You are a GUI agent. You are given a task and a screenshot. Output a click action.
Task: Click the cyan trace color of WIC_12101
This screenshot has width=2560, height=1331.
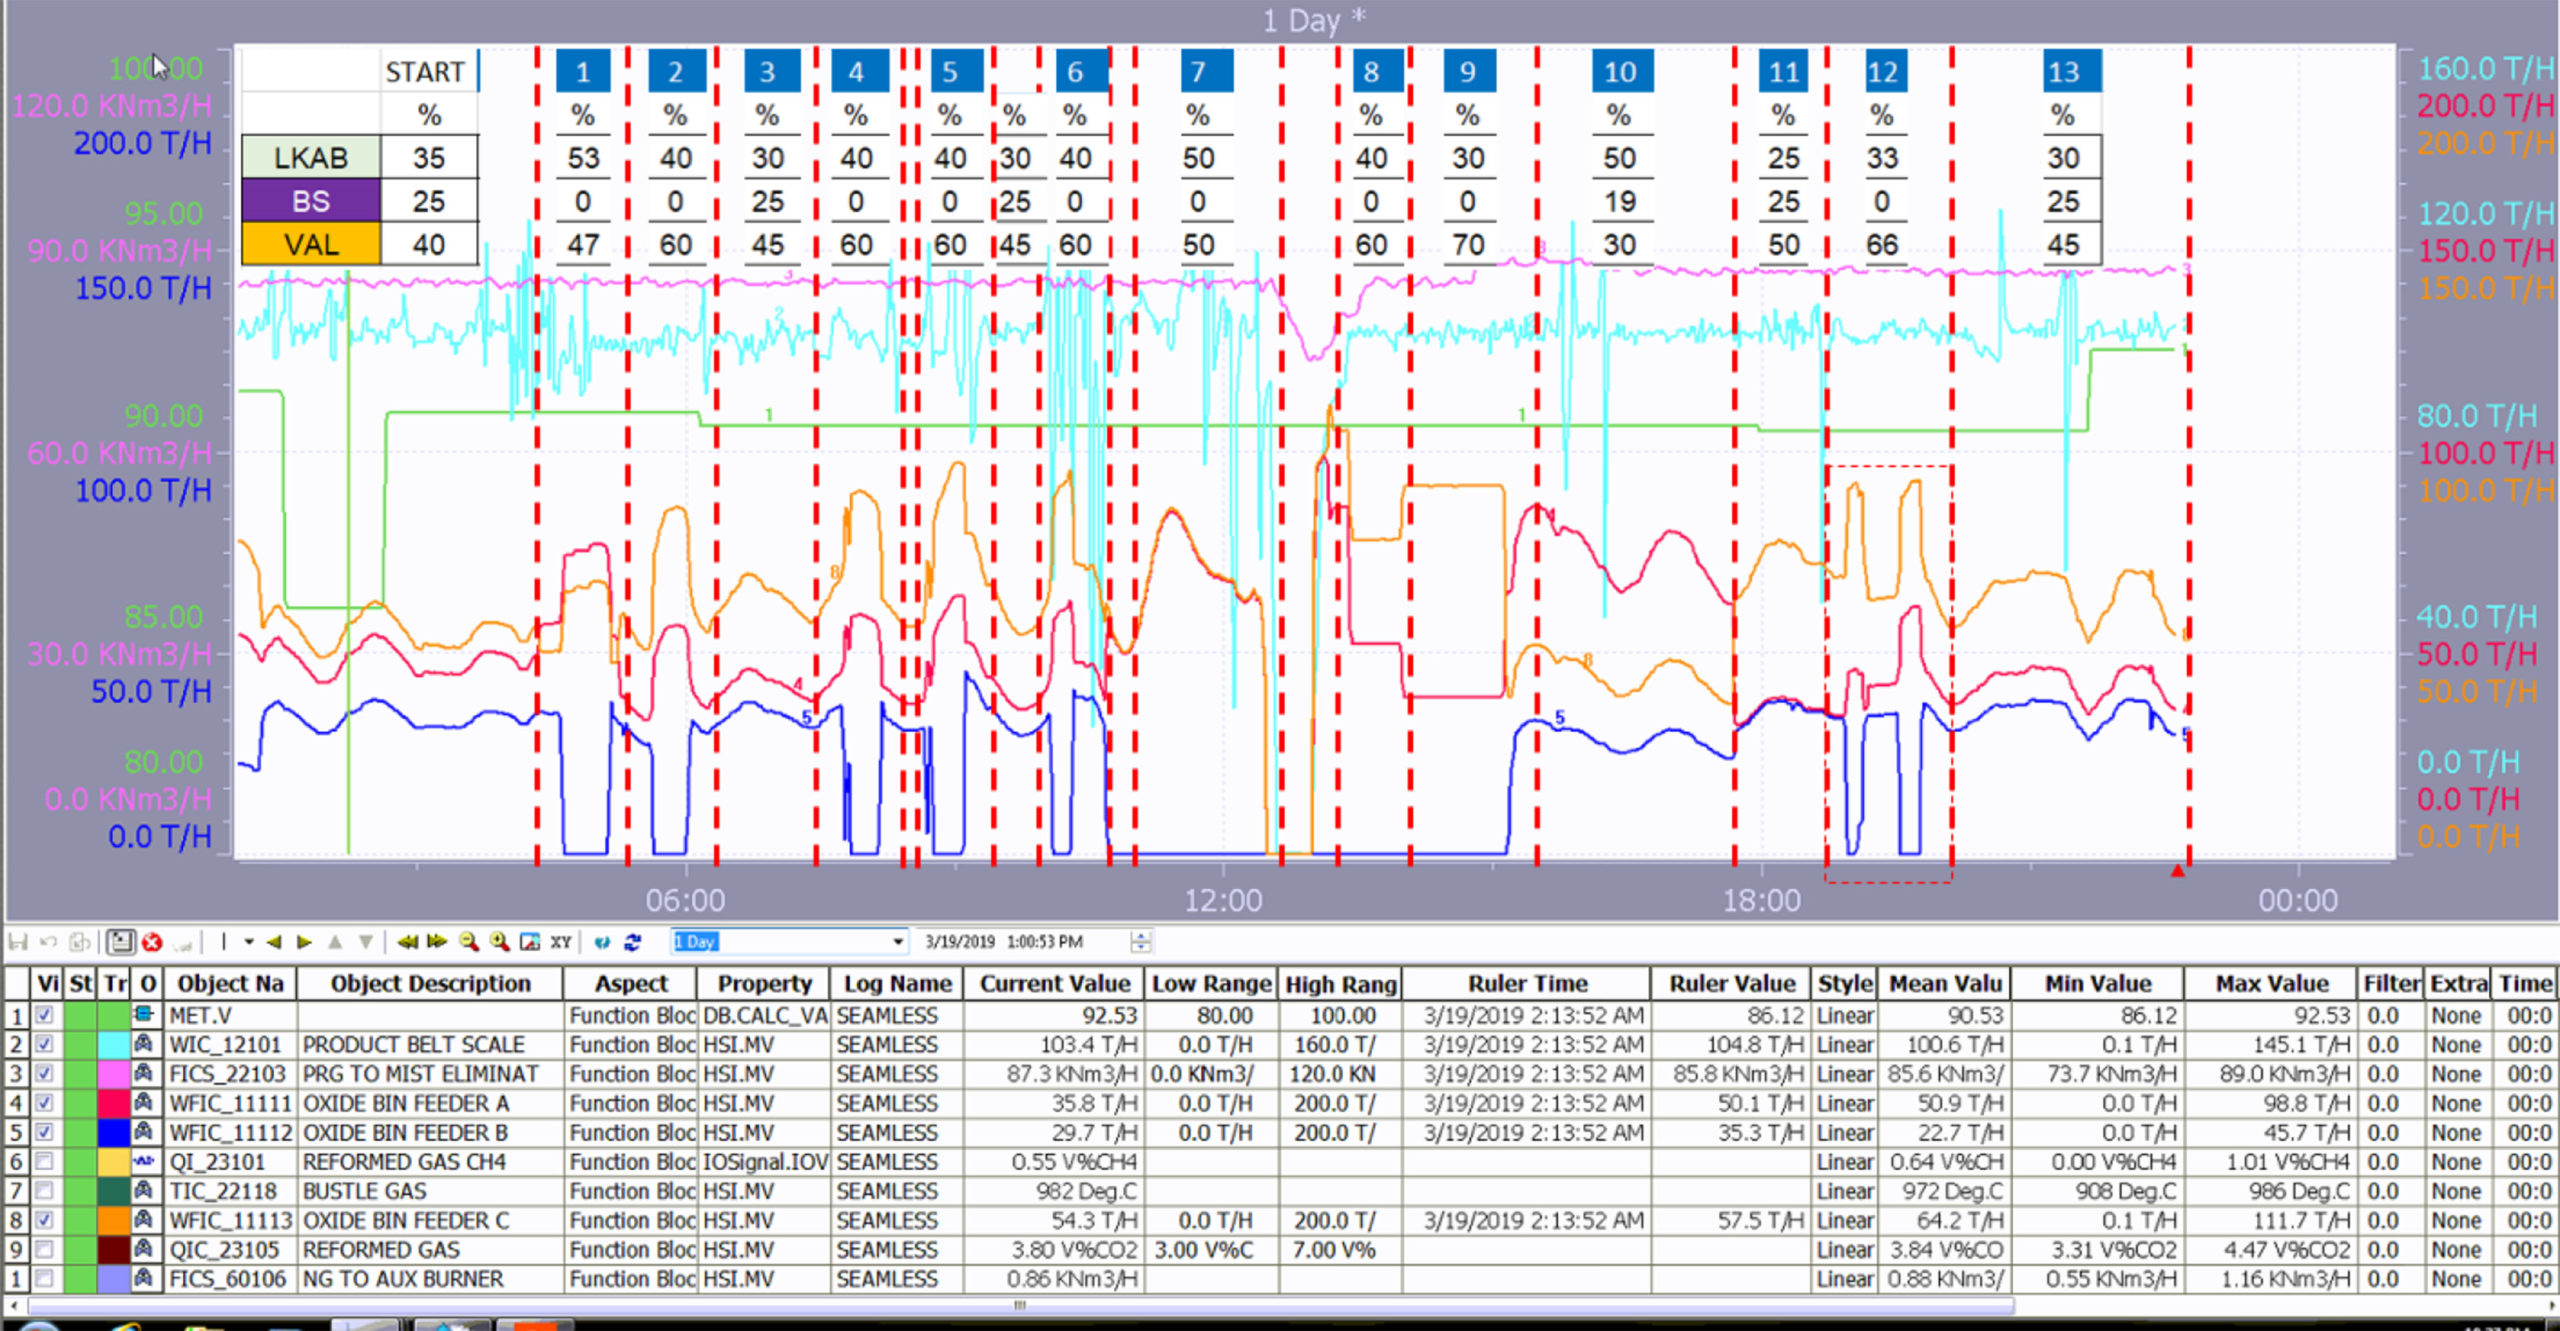click(114, 1044)
